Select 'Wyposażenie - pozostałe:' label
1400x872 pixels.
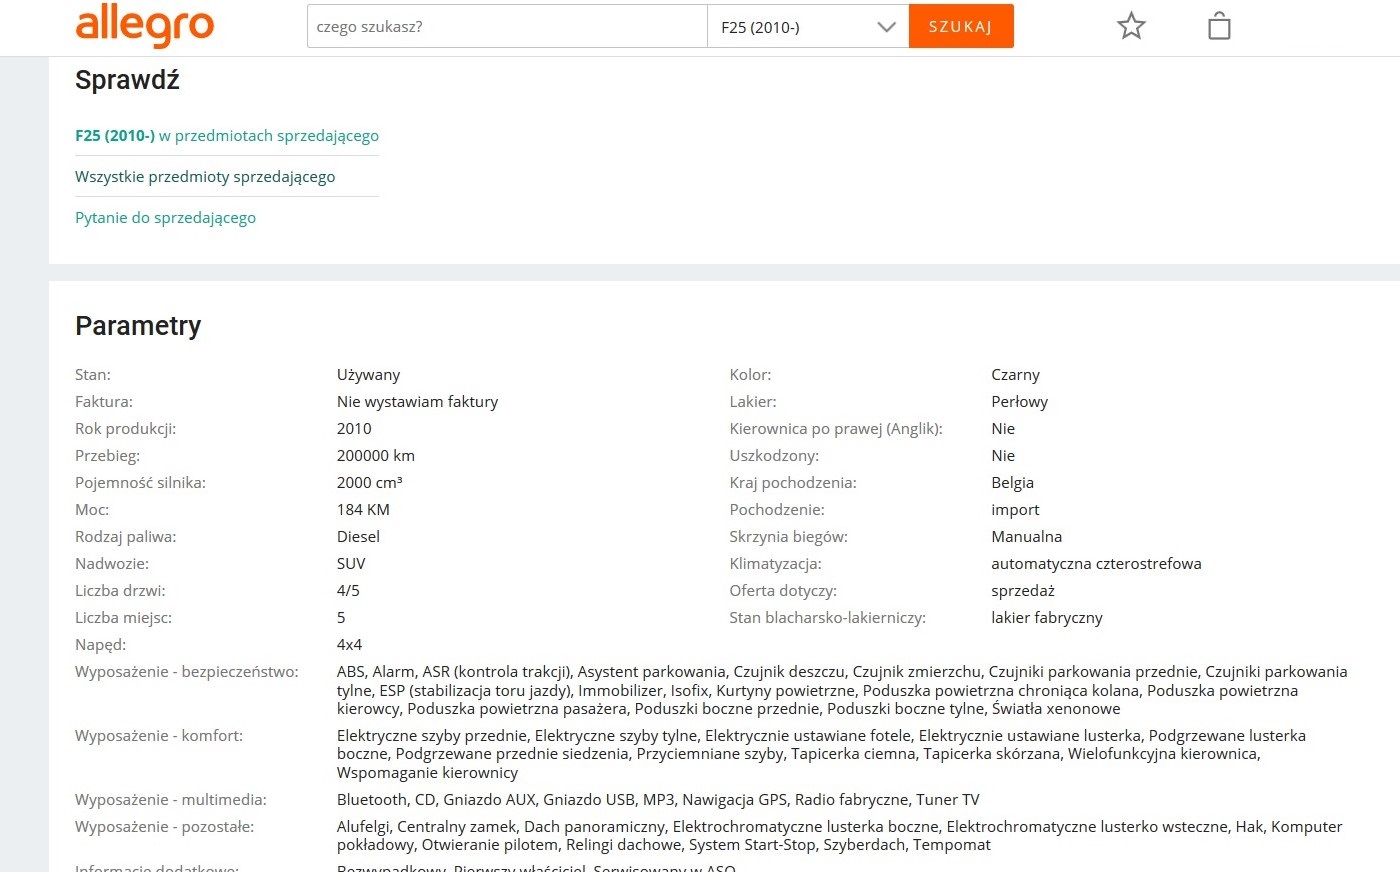165,827
